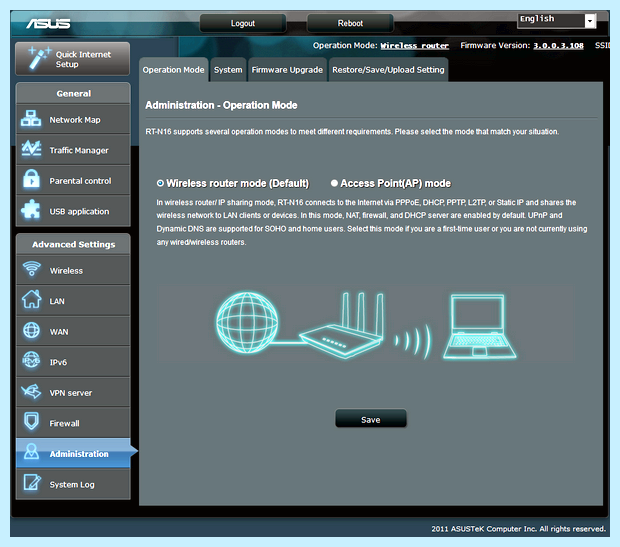Click the LAN house icon
The height and width of the screenshot is (547, 620).
pyautogui.click(x=31, y=299)
